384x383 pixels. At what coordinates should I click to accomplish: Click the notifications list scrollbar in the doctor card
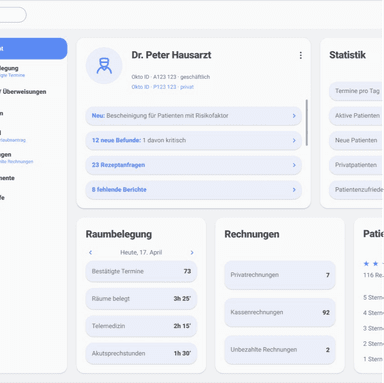point(306,122)
